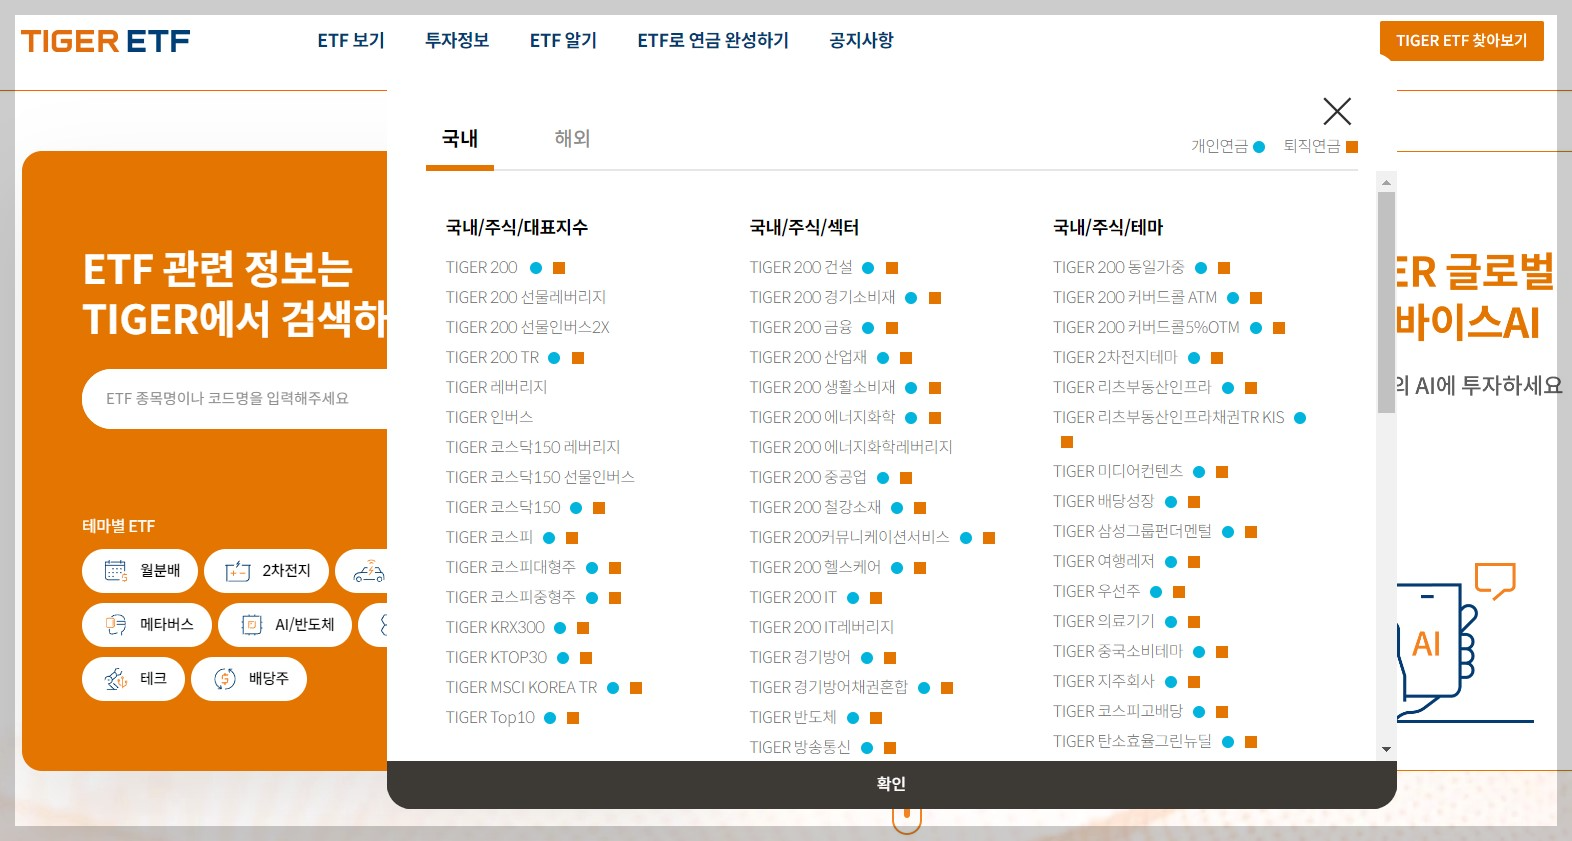Focus the ETF 종목명 search field

(x=234, y=398)
